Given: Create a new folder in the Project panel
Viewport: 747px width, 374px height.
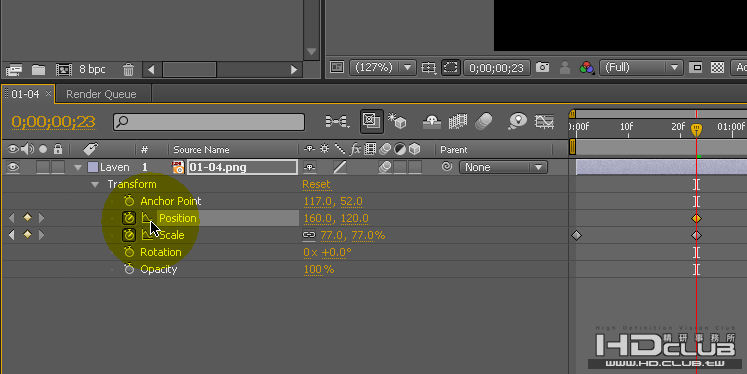Looking at the screenshot, I should click(39, 70).
